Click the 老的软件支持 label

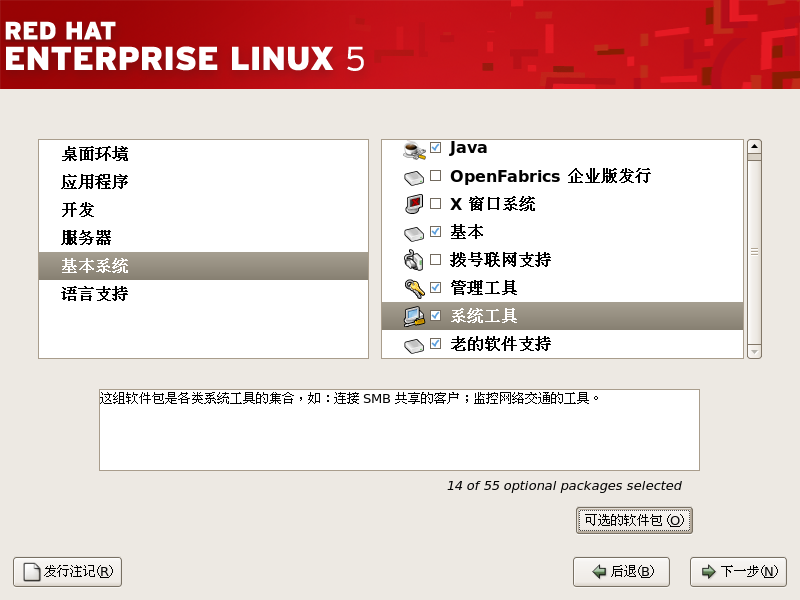click(x=501, y=344)
